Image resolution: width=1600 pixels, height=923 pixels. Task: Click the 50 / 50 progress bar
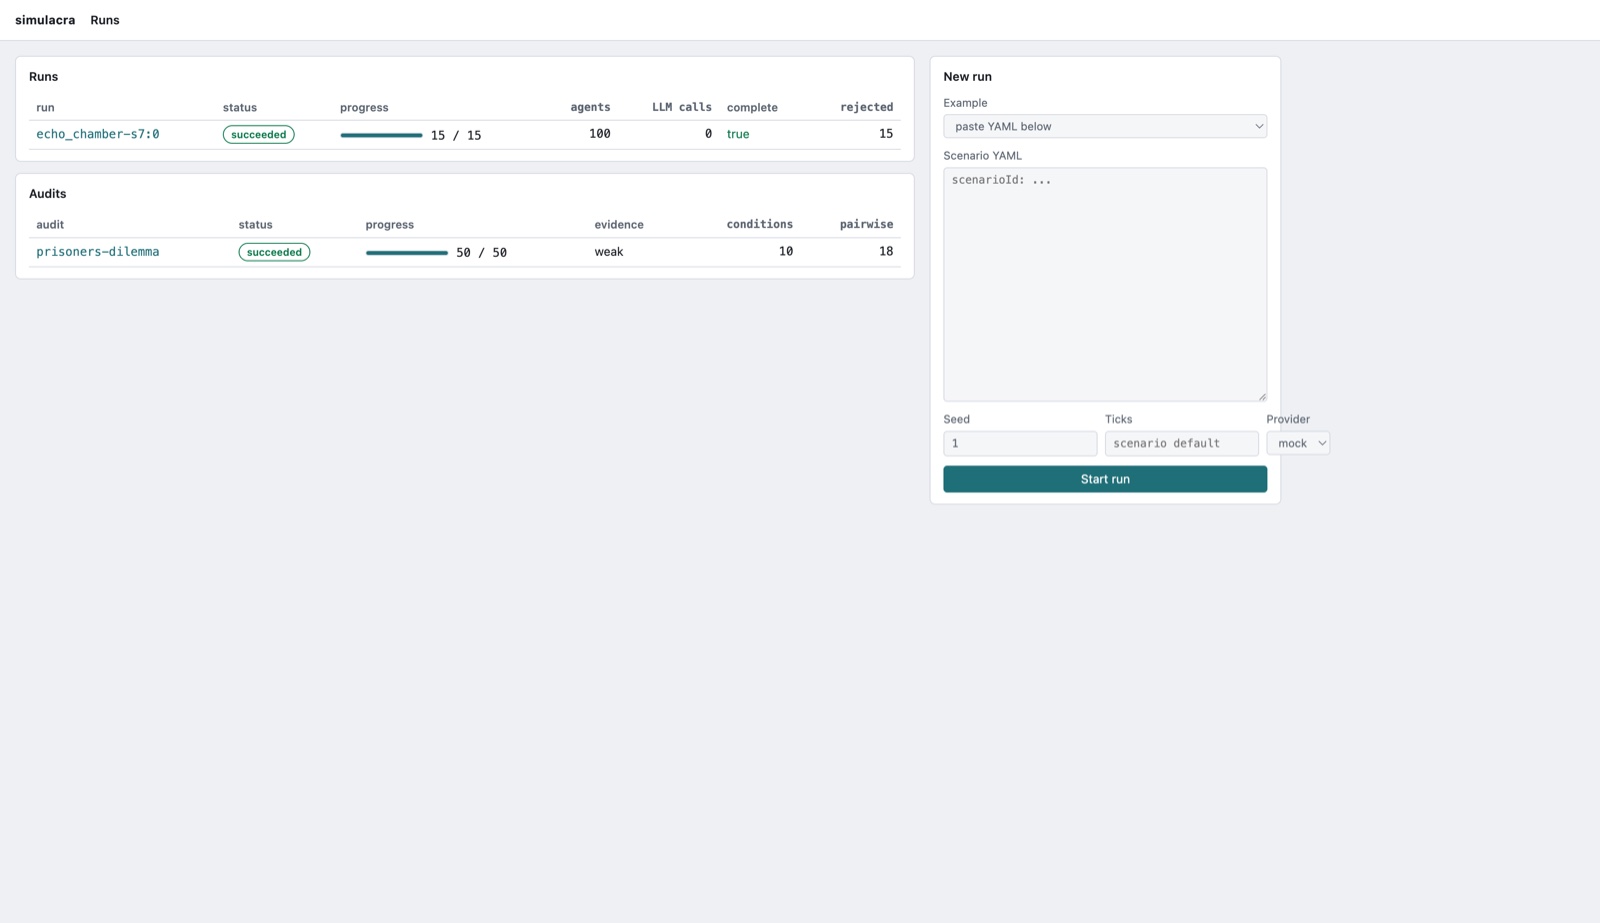click(x=407, y=253)
